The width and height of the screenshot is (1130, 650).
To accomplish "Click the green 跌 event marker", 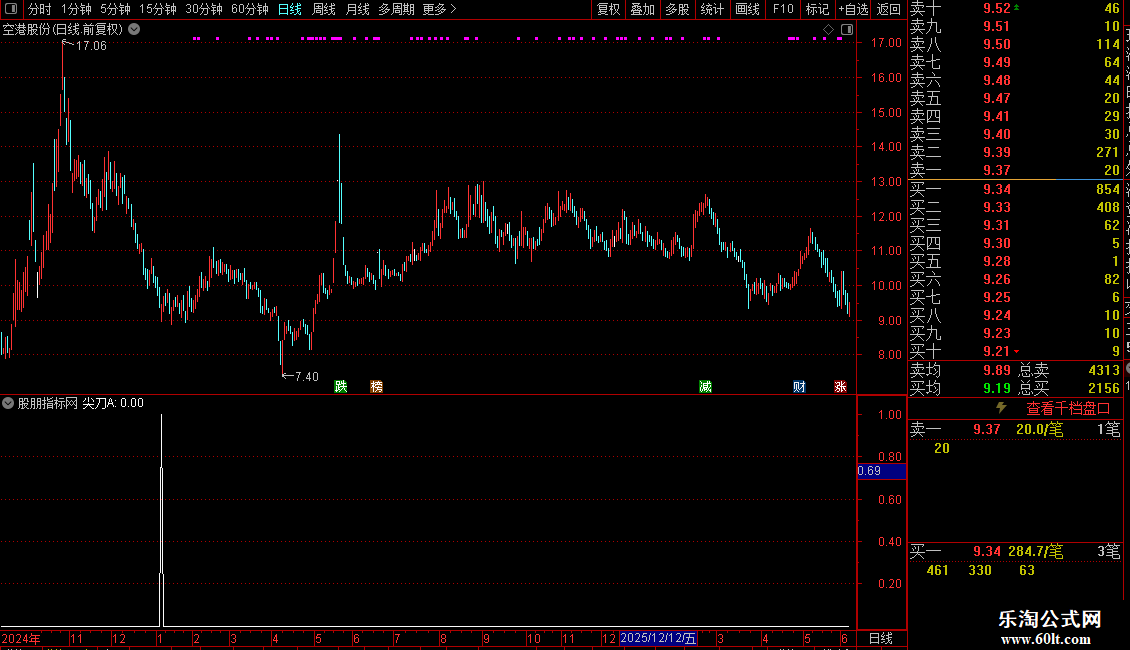I will click(341, 386).
